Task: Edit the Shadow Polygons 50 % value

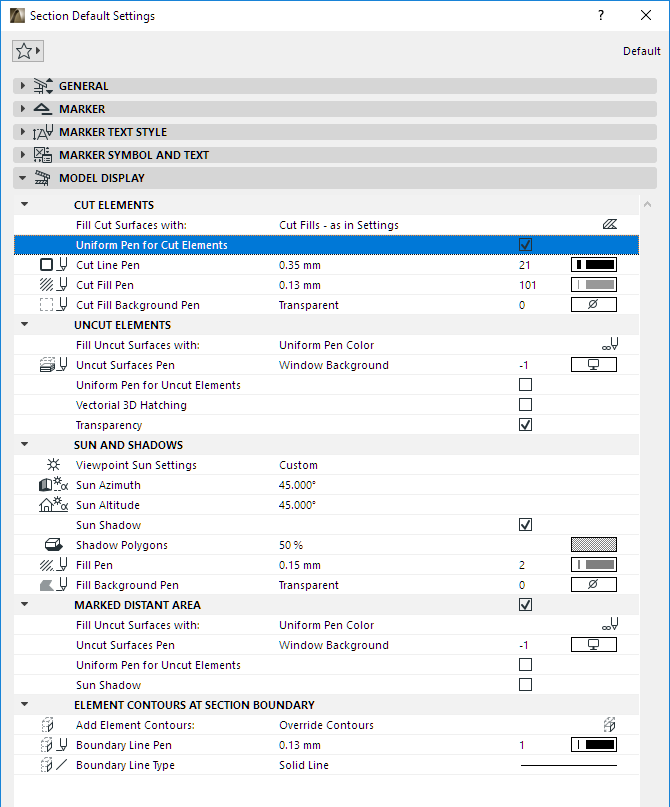Action: [291, 545]
